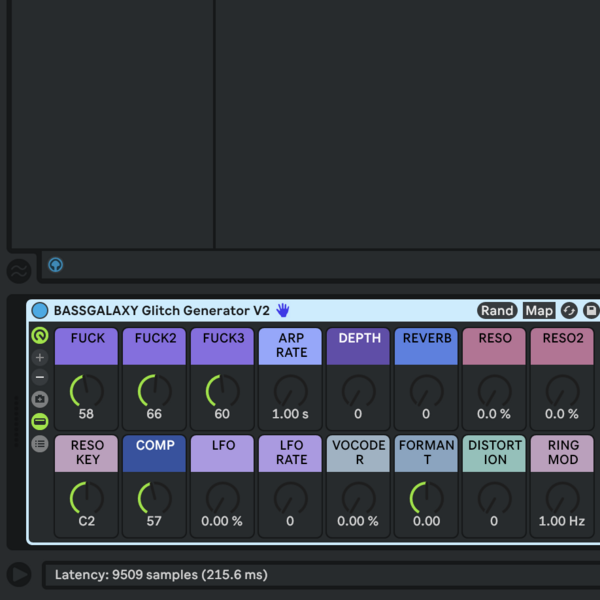Click the 1.00 Hz RING MOD value
This screenshot has width=600, height=600.
coord(562,521)
